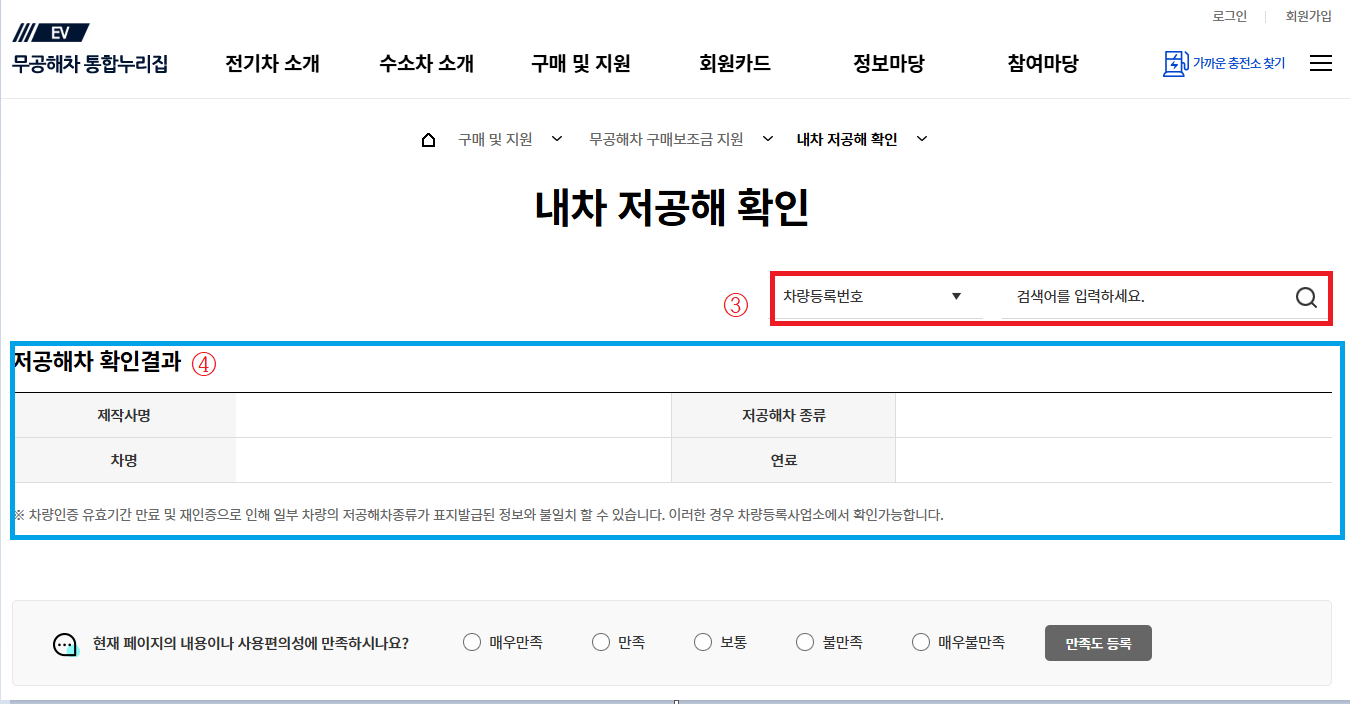1350x704 pixels.
Task: Click the 만족도 등록 button
Action: point(1097,642)
